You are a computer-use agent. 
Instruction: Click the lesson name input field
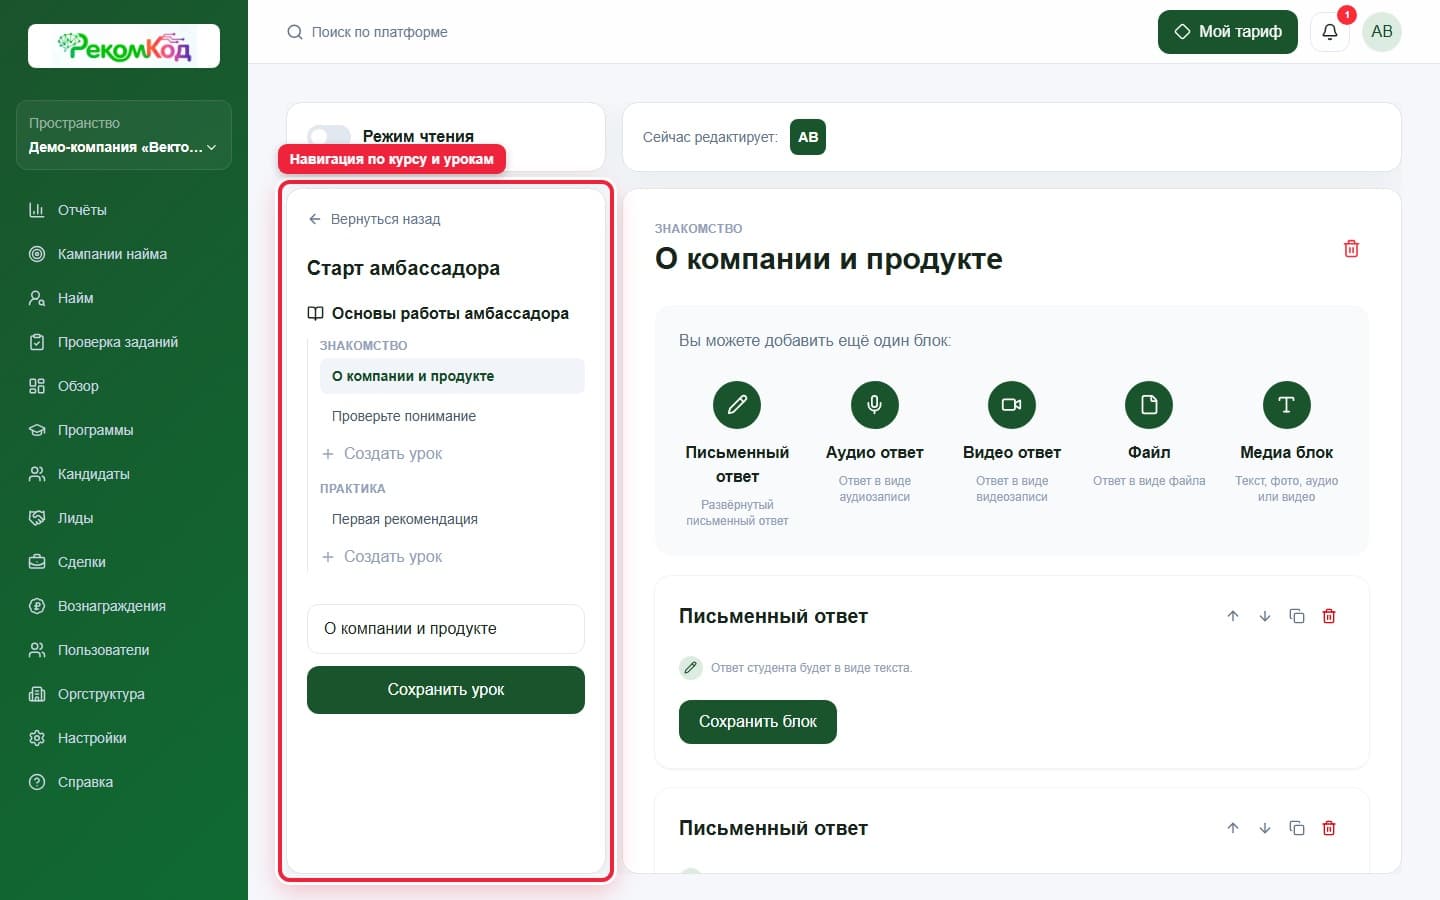tap(446, 629)
